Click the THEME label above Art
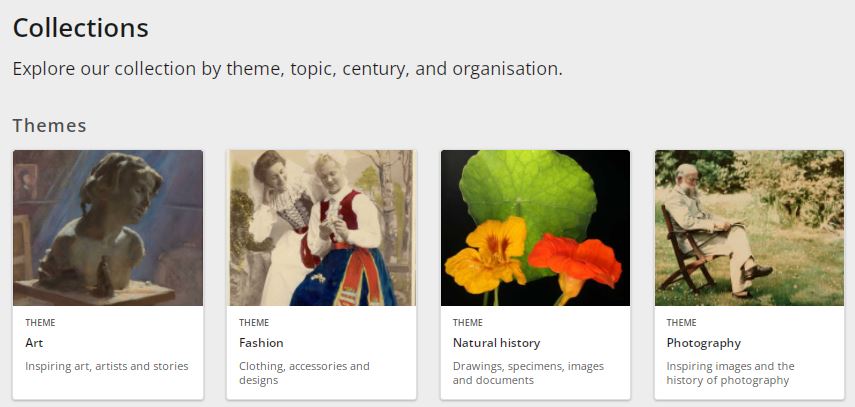The image size is (855, 407). [40, 323]
